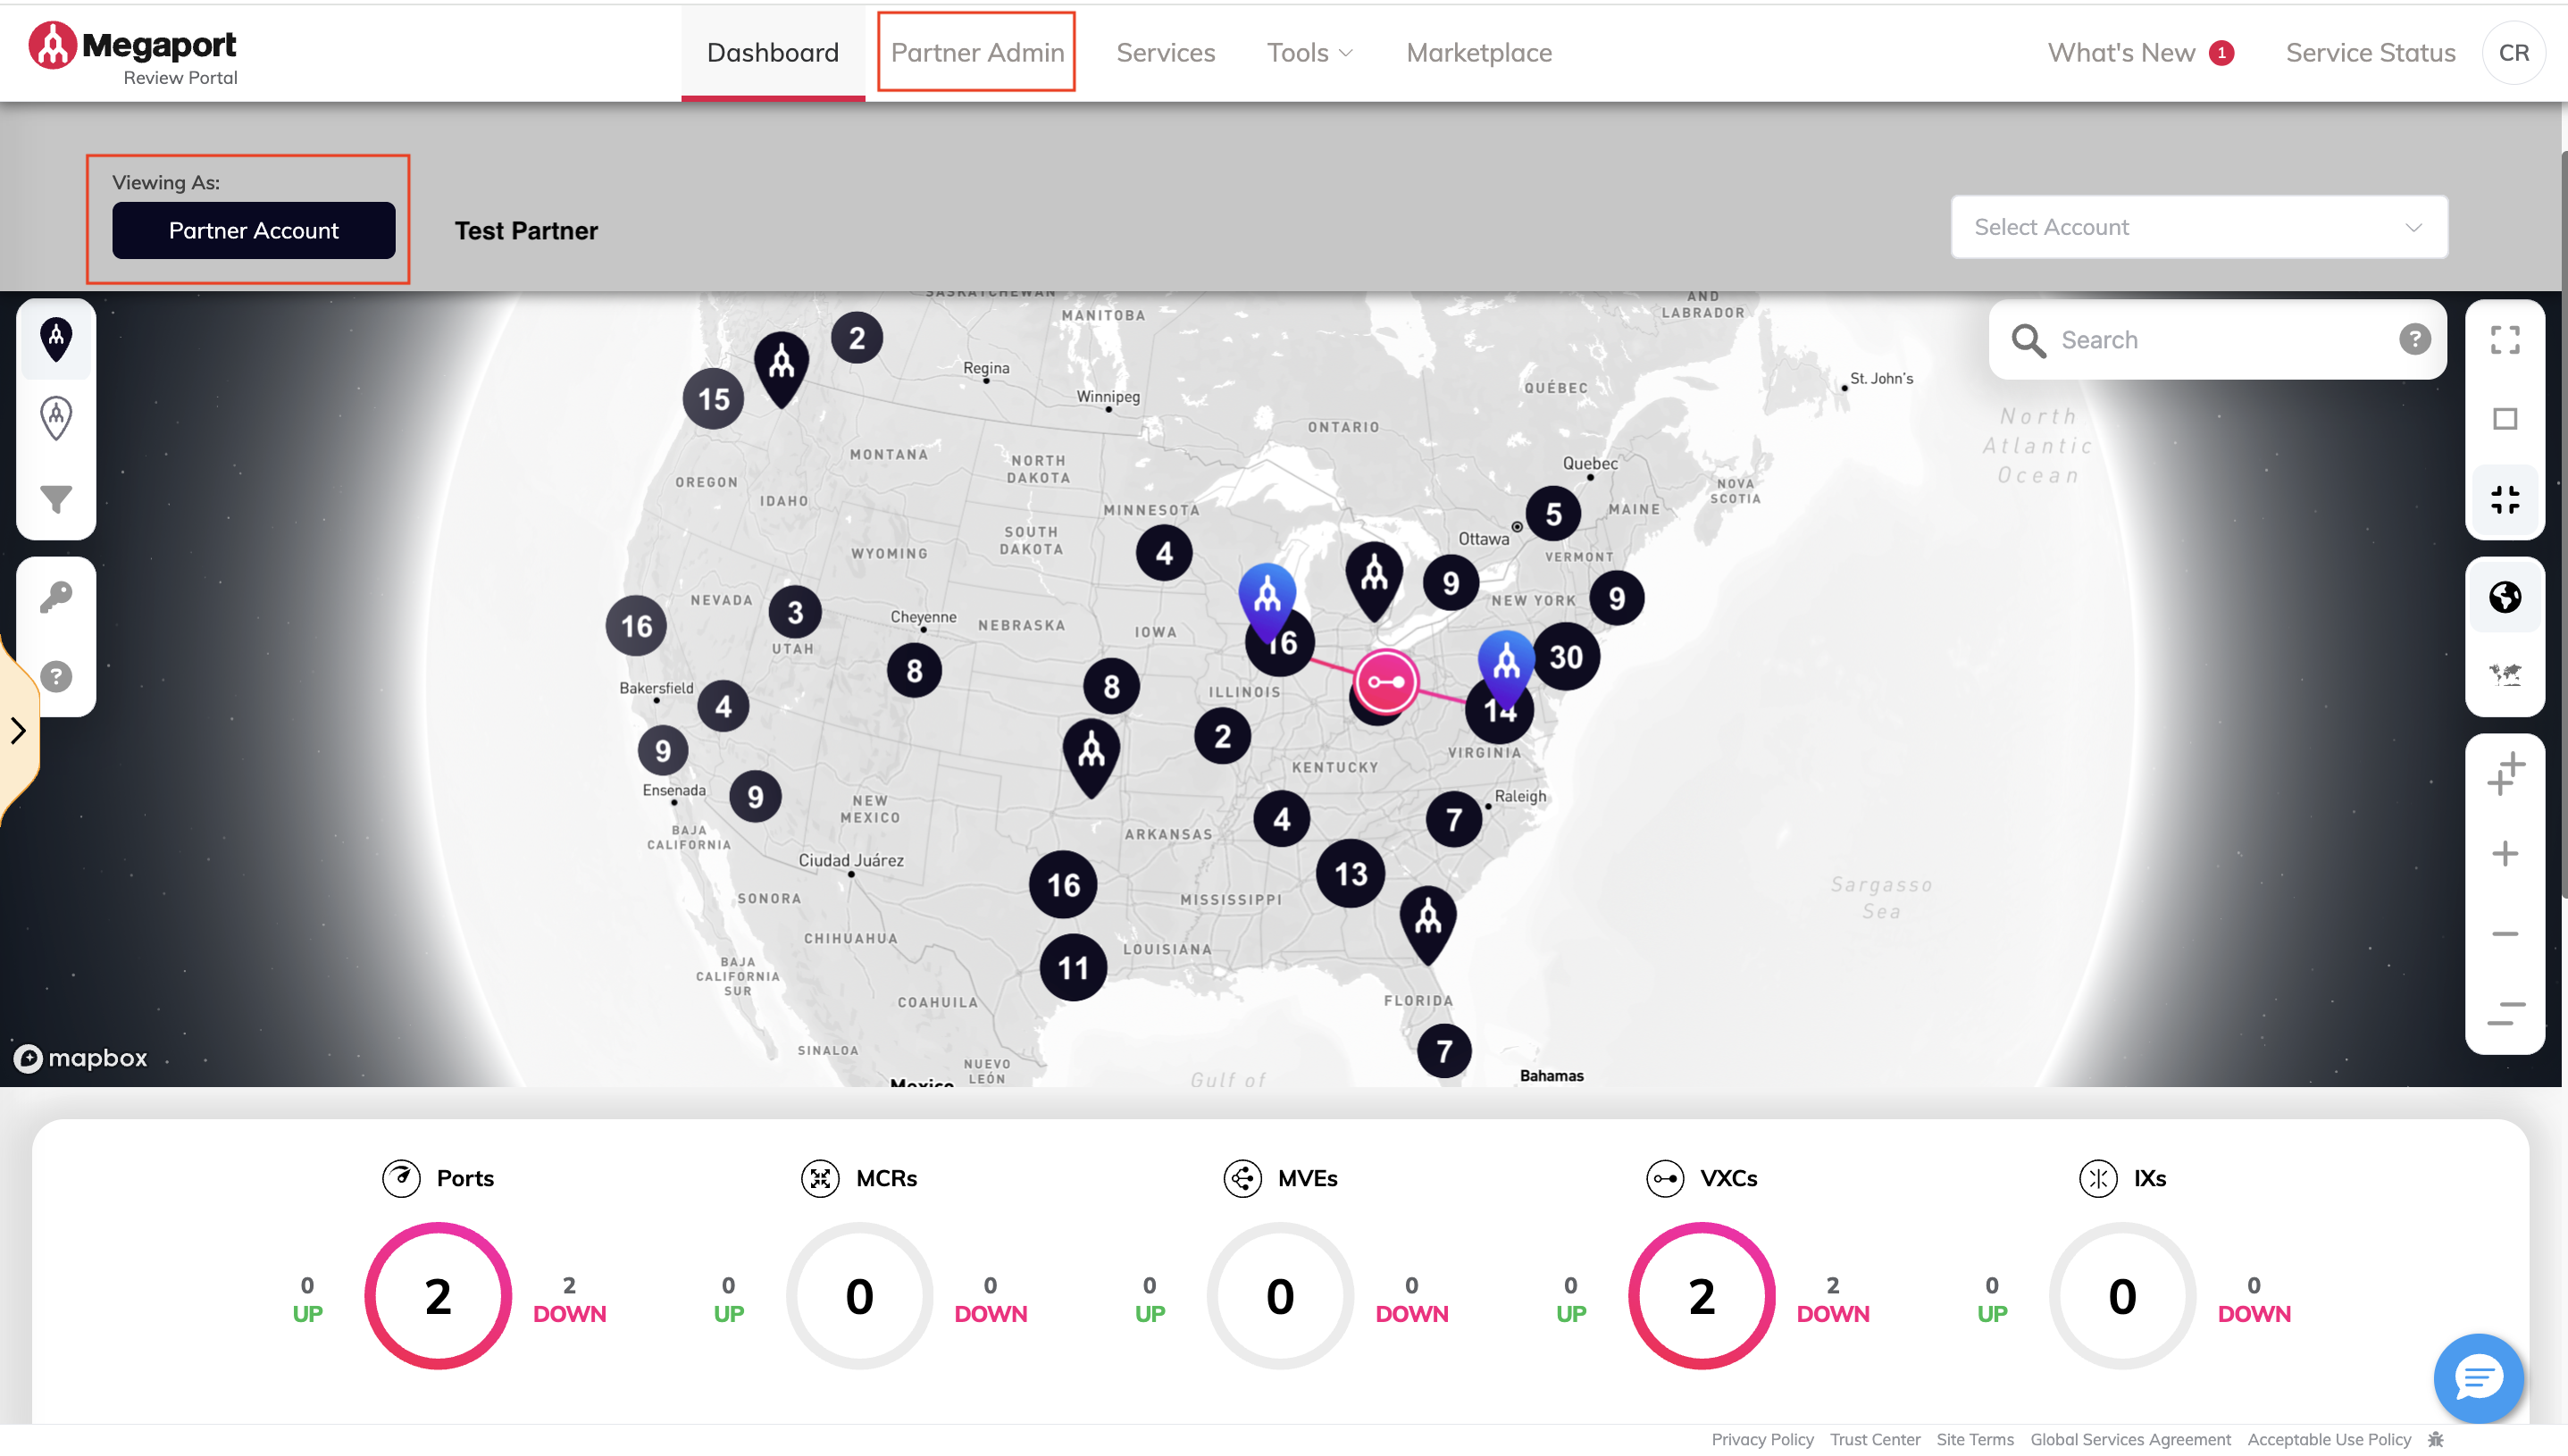
Task: Click the map fullscreen expand button
Action: [x=2506, y=339]
